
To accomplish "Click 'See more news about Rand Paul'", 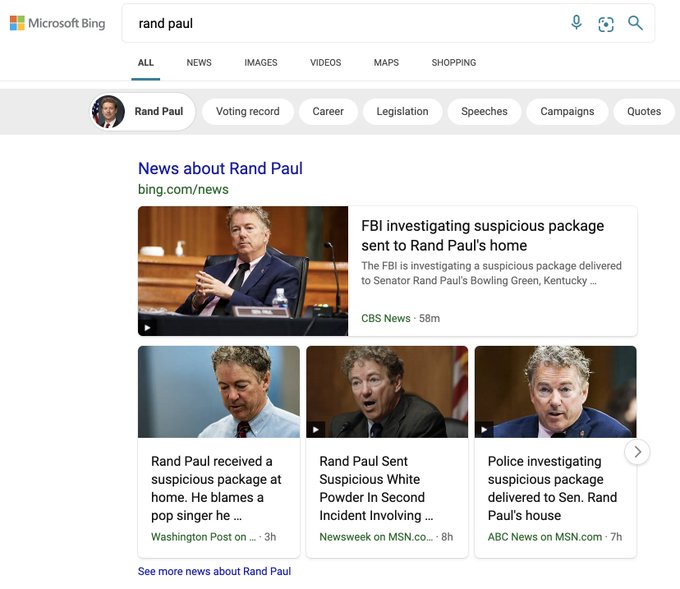I will (214, 571).
